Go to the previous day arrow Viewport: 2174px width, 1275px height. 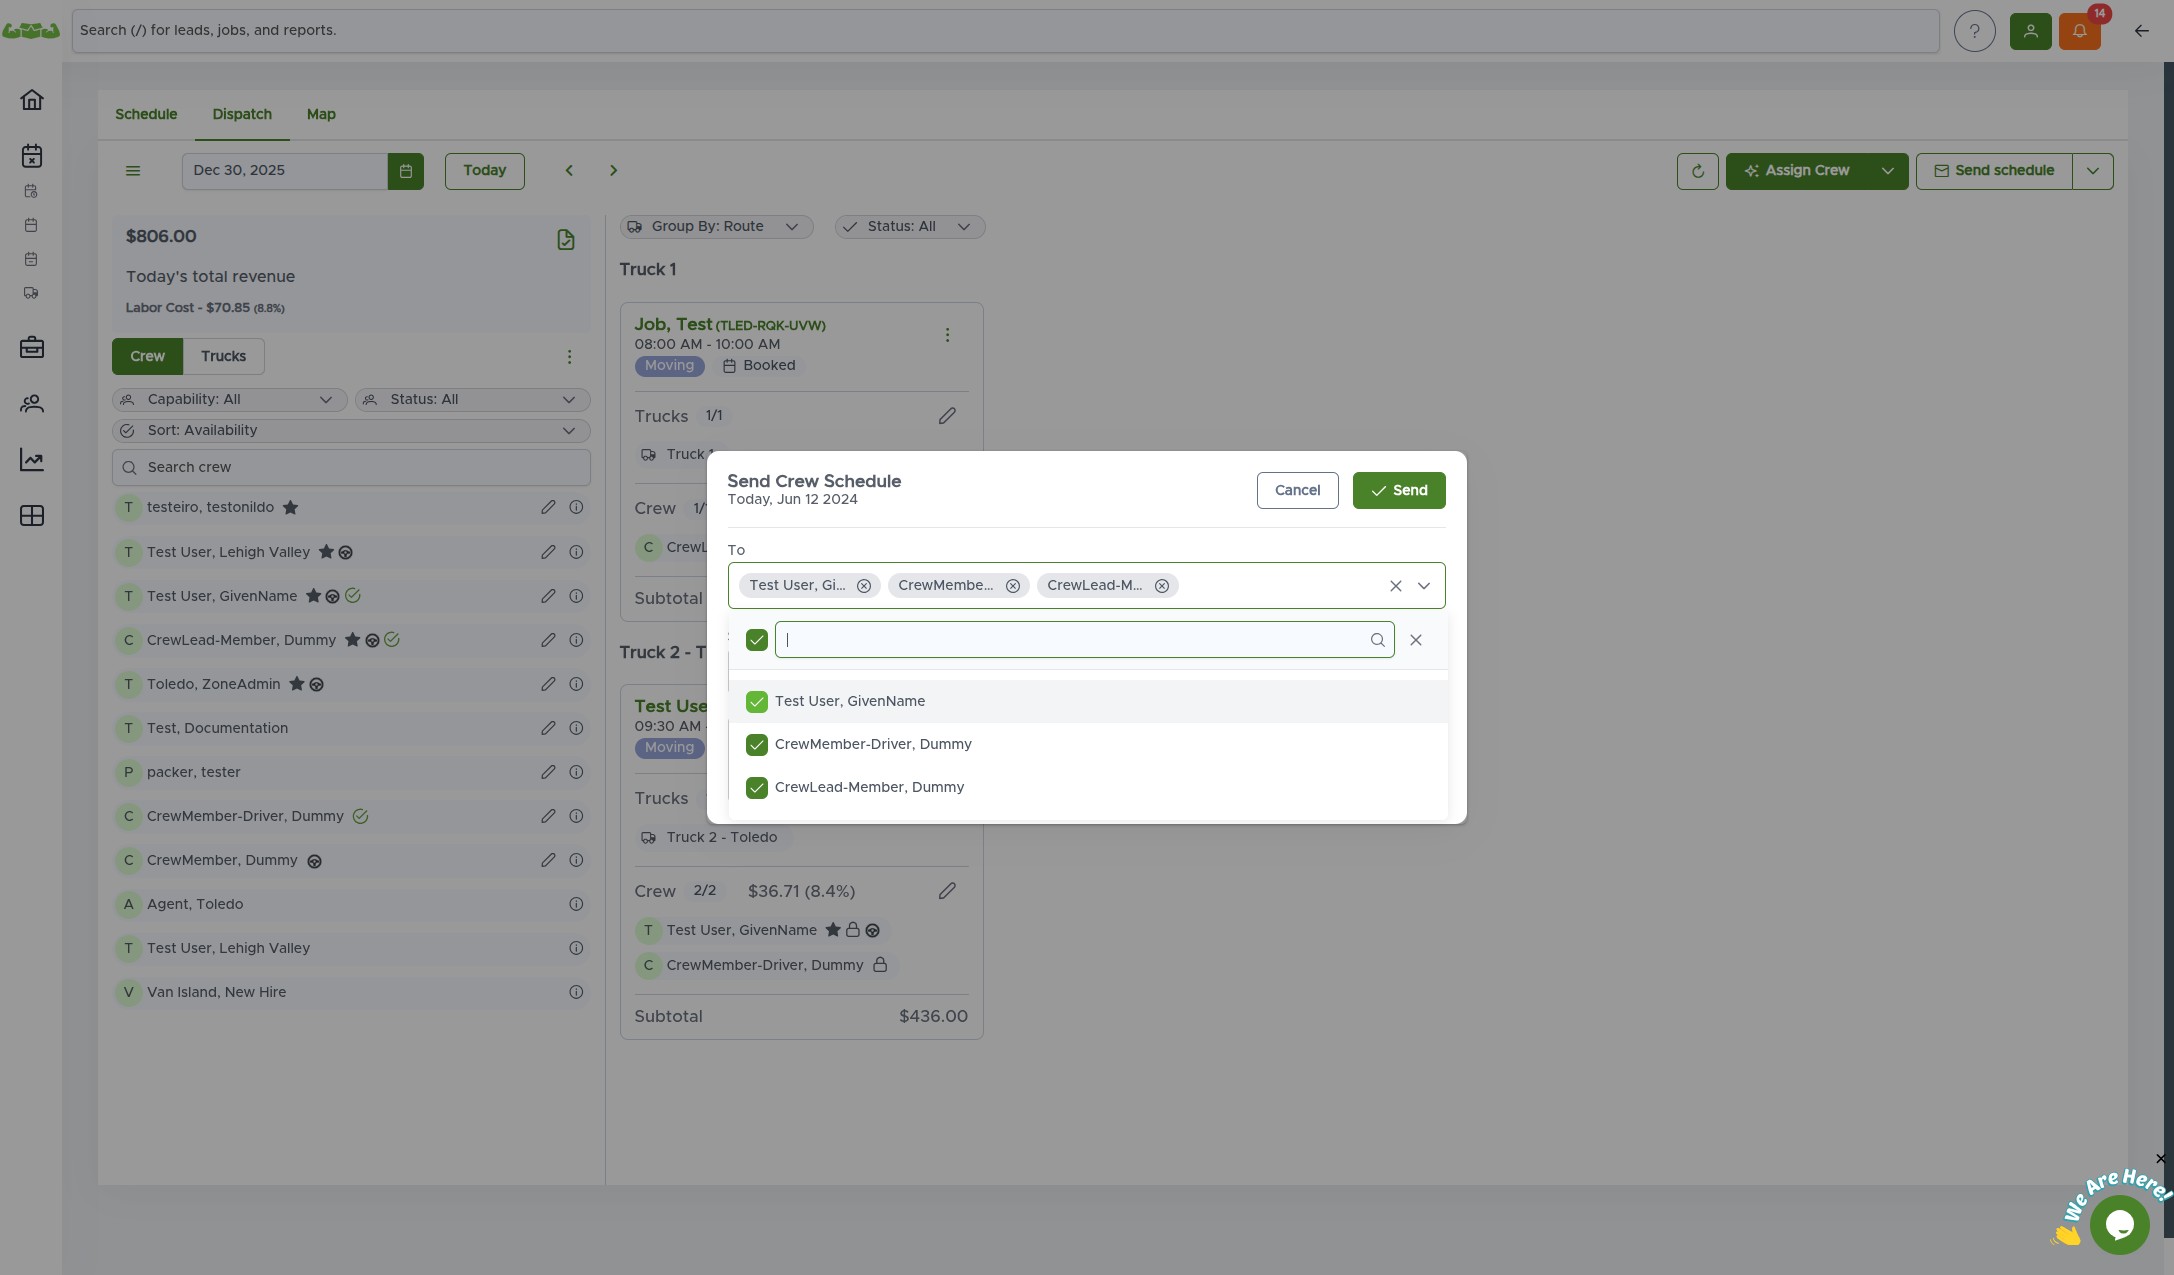(569, 171)
